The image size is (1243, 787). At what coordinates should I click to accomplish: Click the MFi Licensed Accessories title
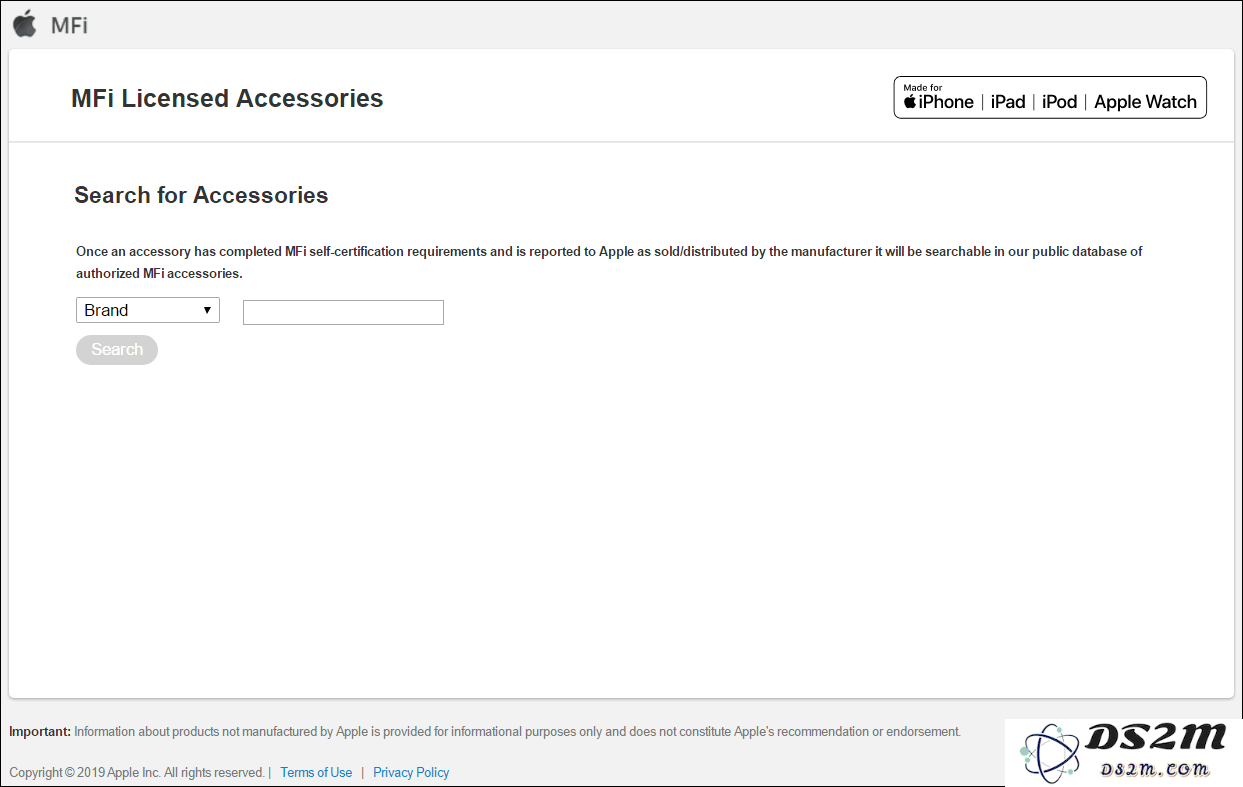(x=227, y=99)
